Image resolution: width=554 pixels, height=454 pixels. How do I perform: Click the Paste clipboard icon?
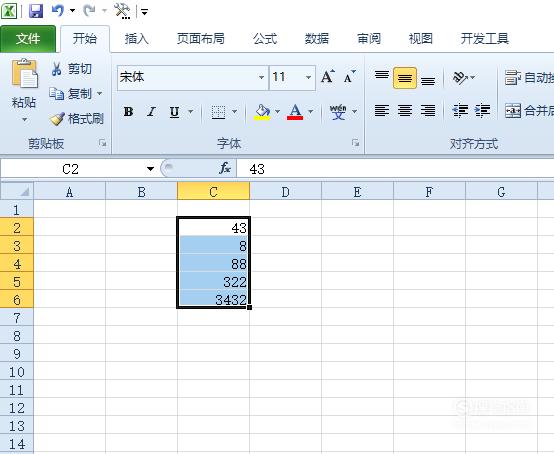pyautogui.click(x=25, y=74)
